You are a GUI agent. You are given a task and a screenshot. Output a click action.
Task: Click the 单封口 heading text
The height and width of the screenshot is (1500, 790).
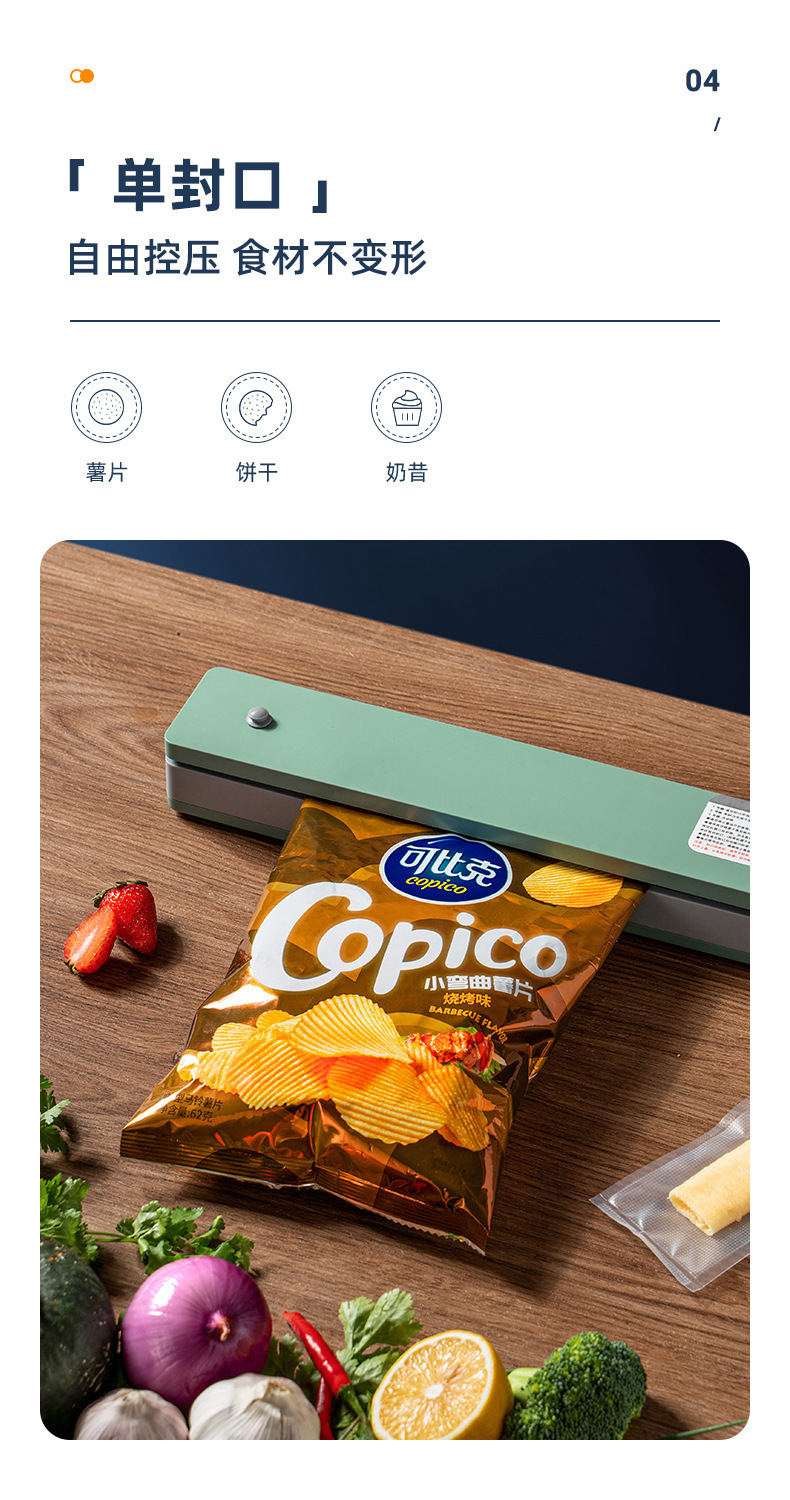click(197, 186)
